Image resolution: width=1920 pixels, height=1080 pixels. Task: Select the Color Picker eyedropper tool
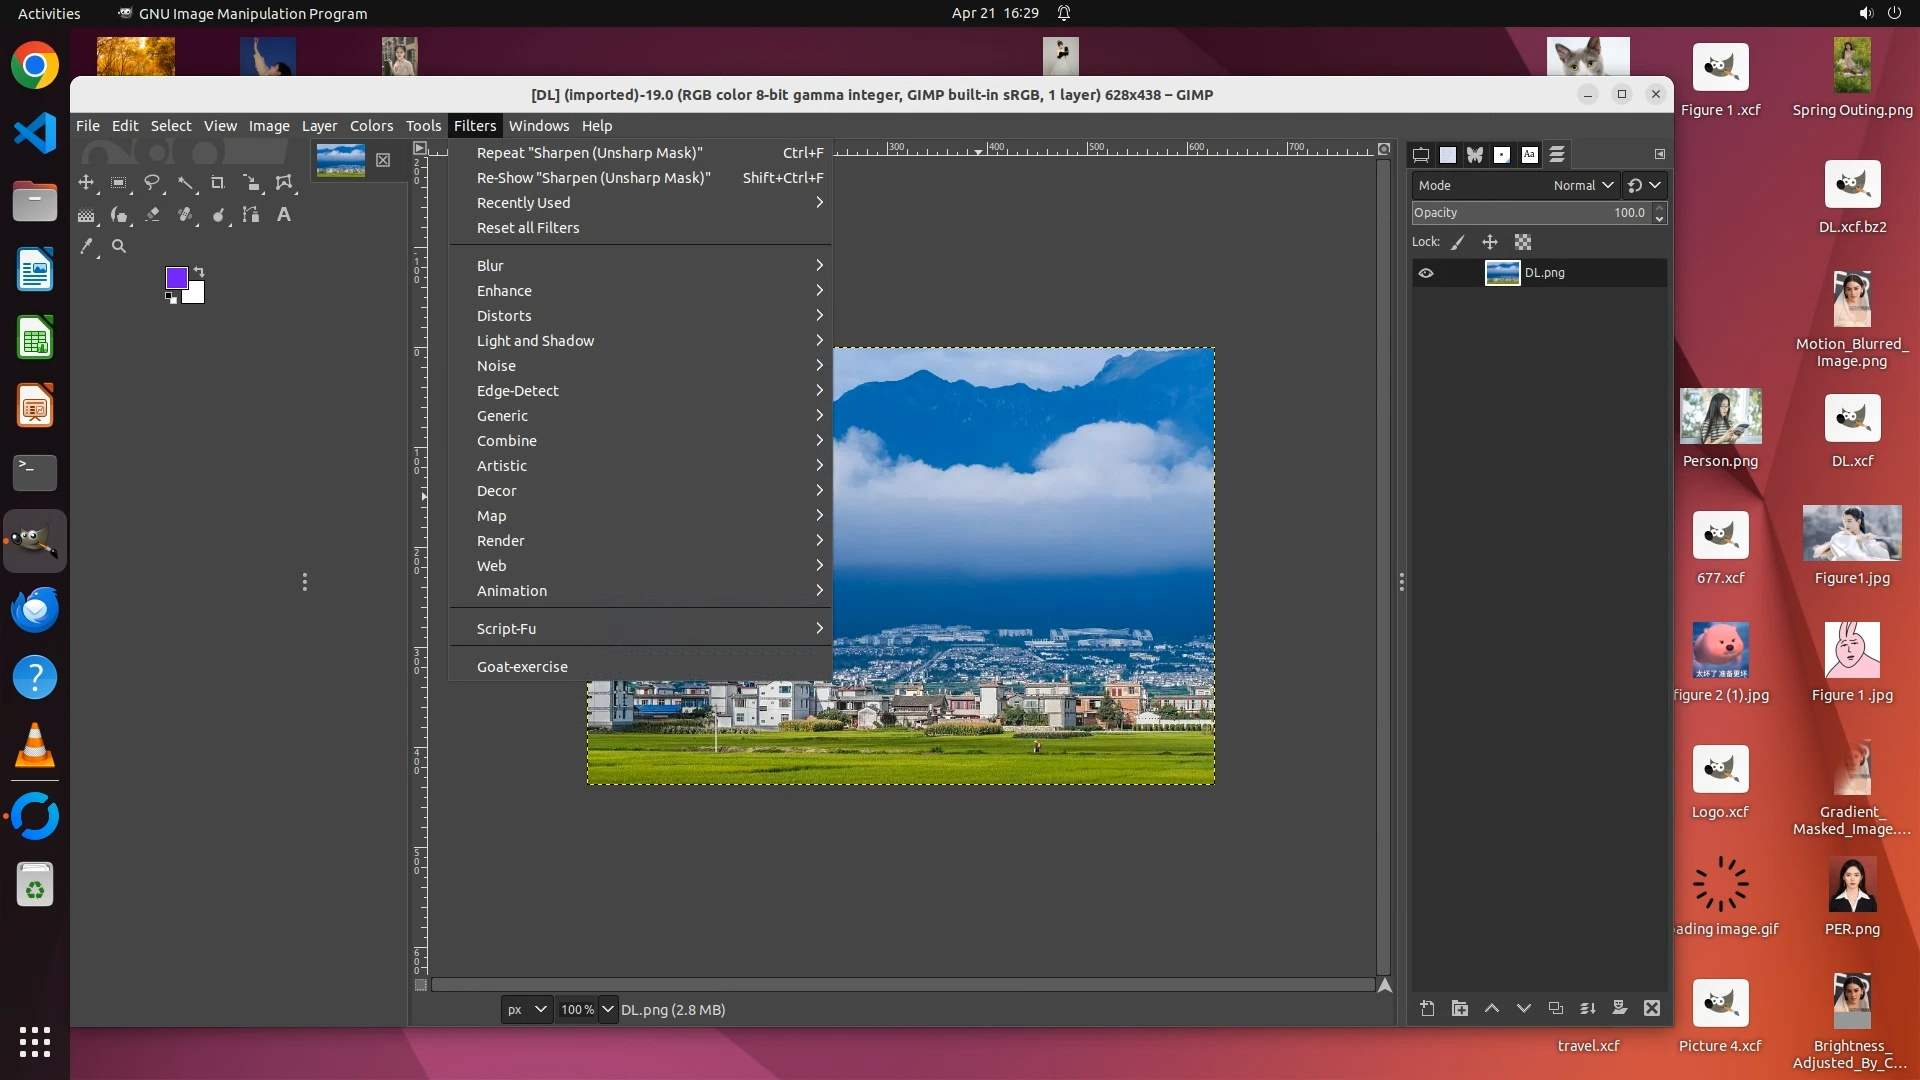pos(87,246)
